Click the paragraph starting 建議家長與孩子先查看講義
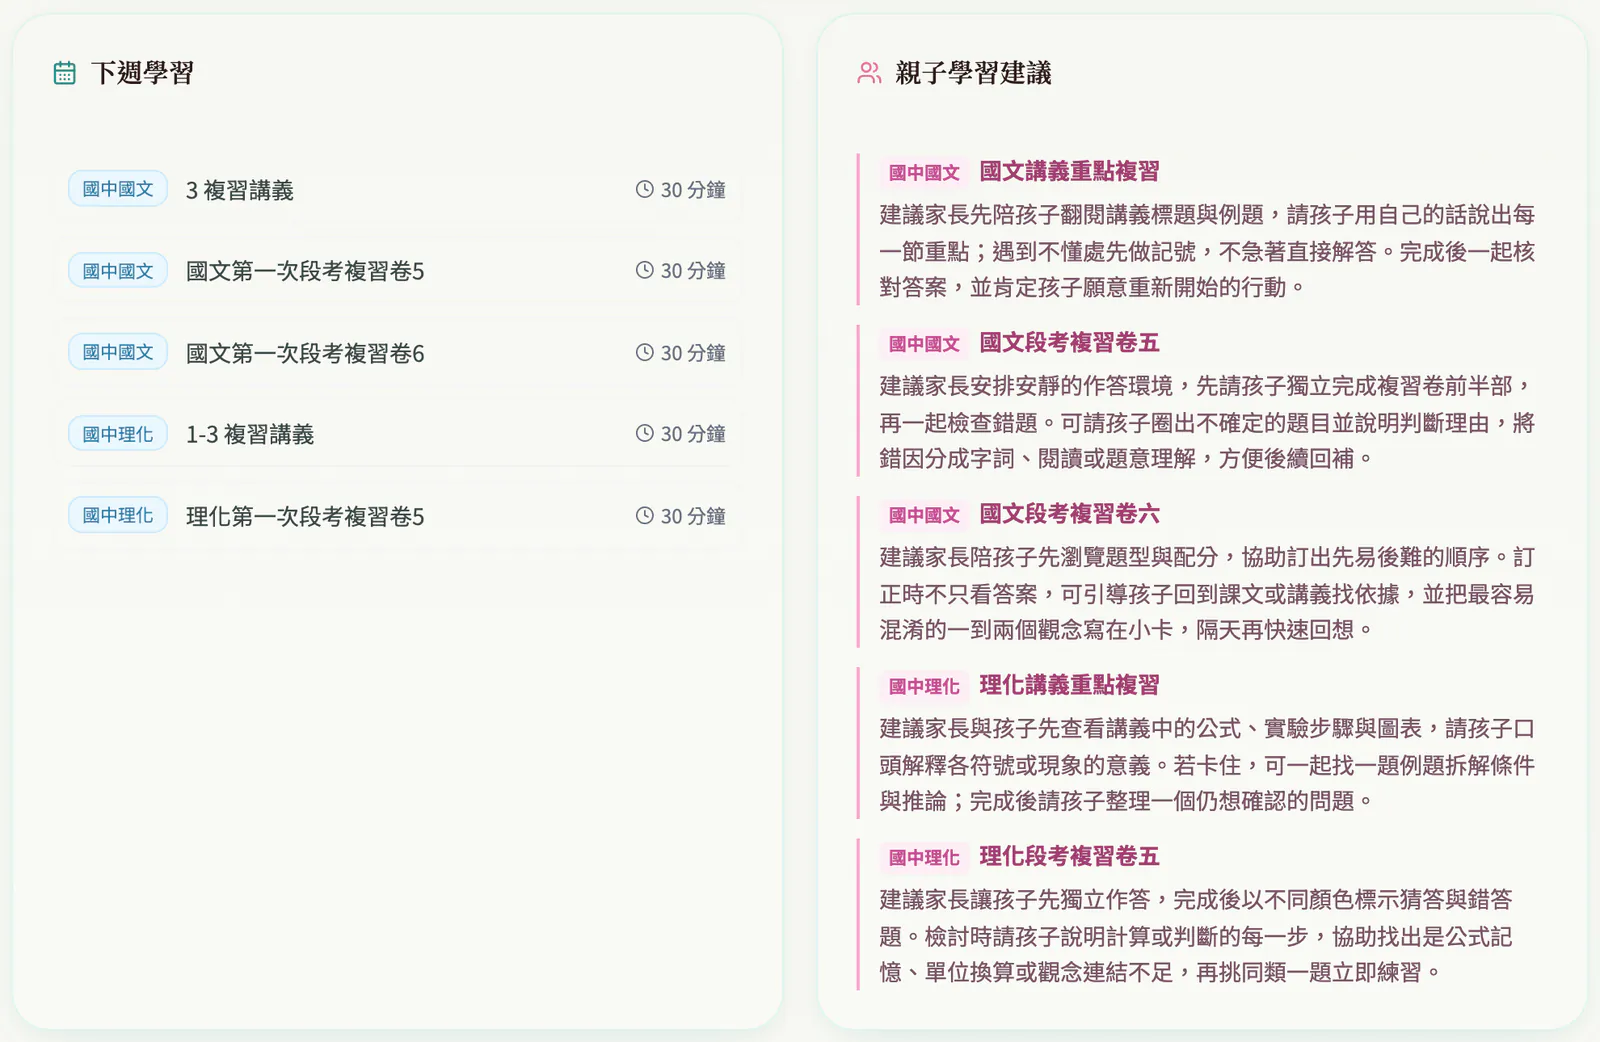This screenshot has height=1042, width=1600. (1207, 765)
